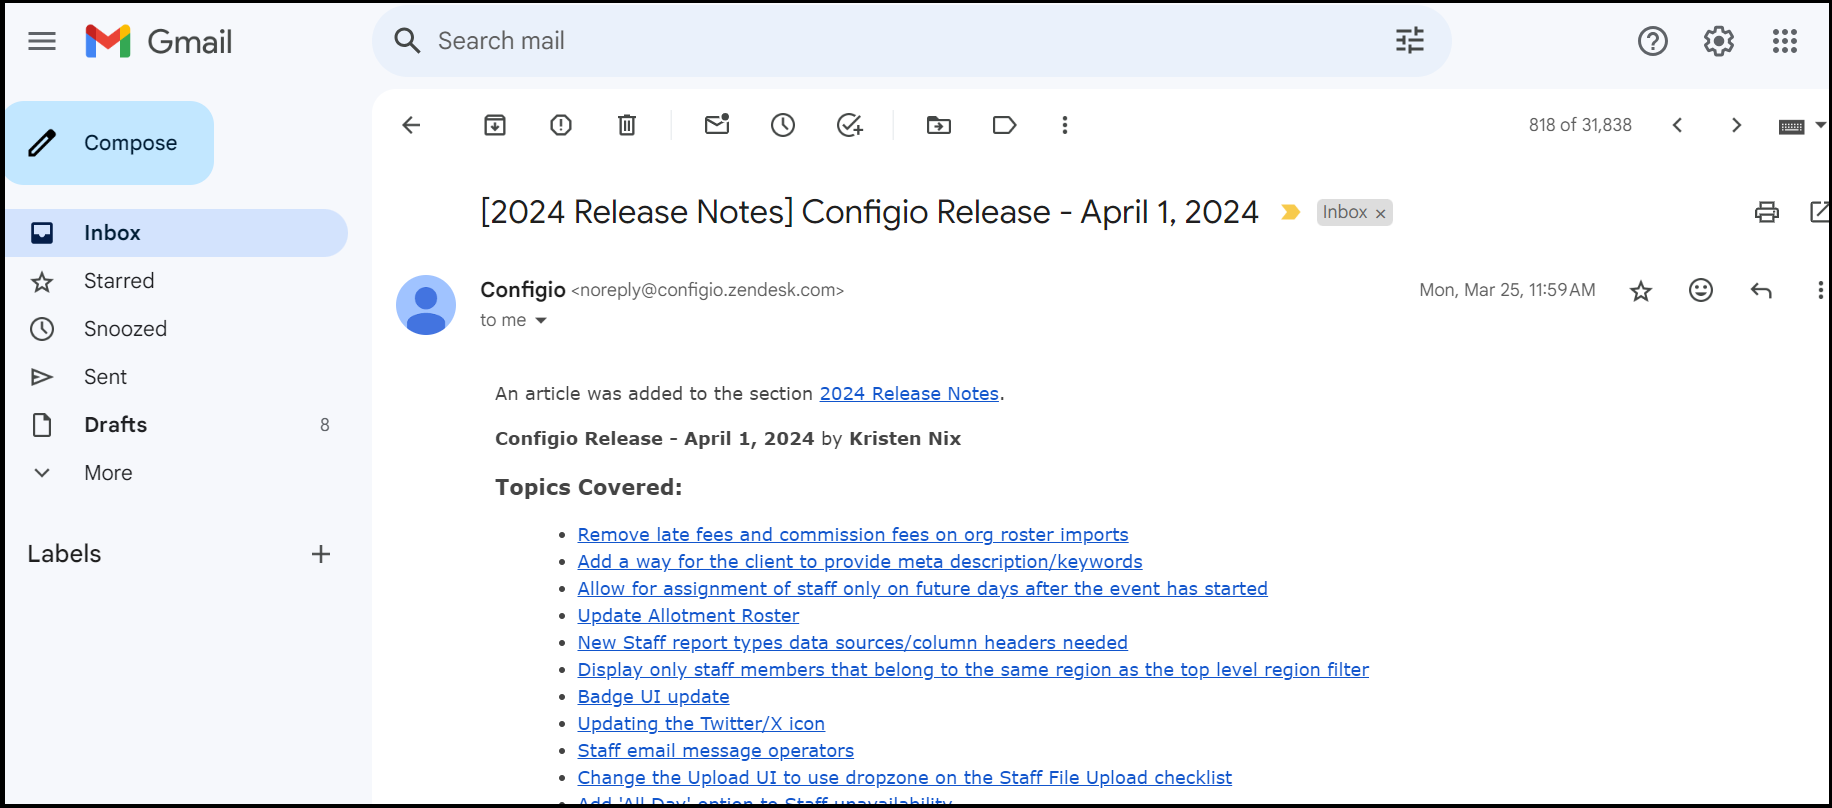Open the Google apps grid
This screenshot has width=1832, height=808.
(x=1785, y=41)
